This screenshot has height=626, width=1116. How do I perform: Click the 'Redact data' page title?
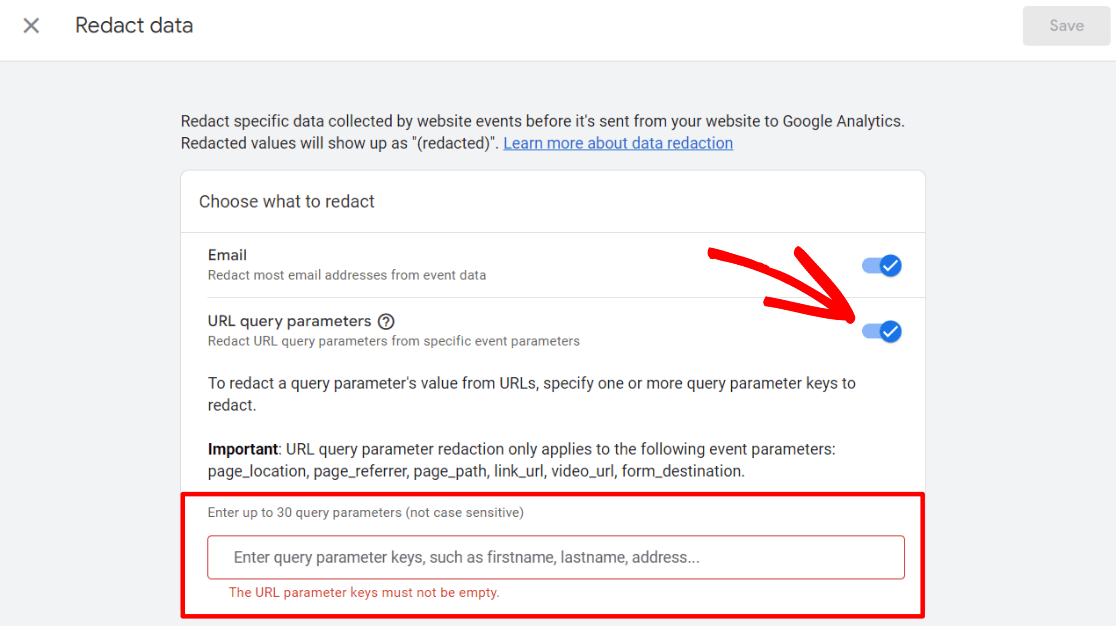click(x=134, y=25)
